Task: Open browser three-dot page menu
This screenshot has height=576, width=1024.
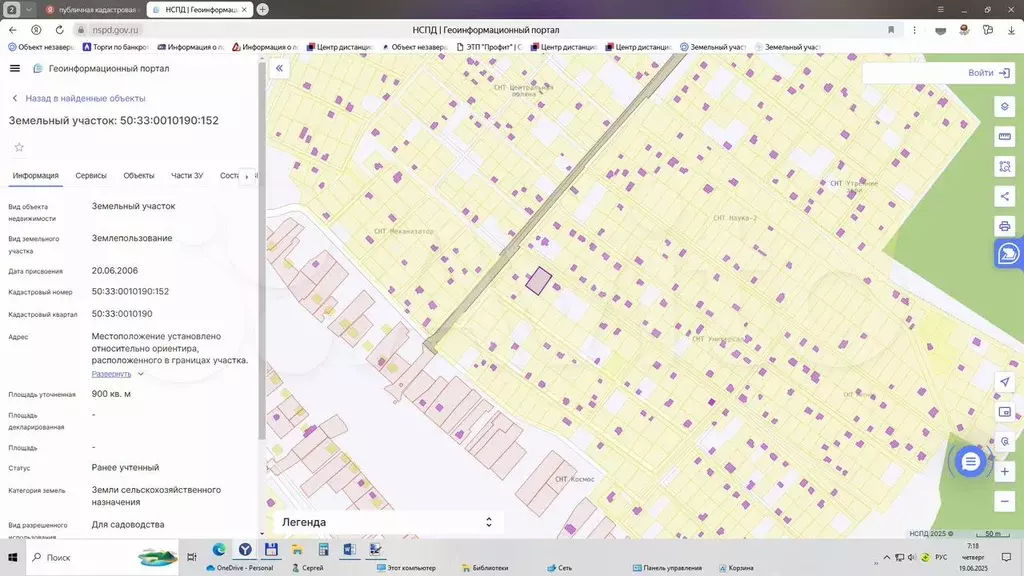Action: click(914, 30)
